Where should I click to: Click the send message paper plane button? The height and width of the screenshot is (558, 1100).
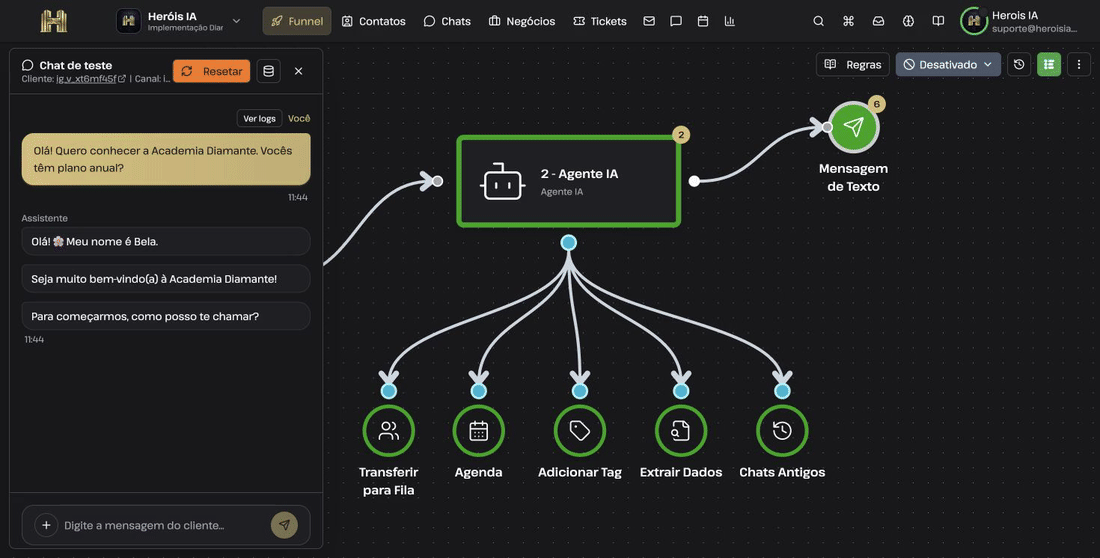(284, 525)
